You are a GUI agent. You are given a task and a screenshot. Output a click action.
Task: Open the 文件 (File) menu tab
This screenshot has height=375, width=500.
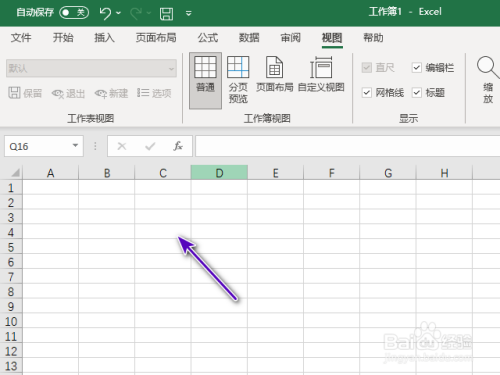click(21, 38)
